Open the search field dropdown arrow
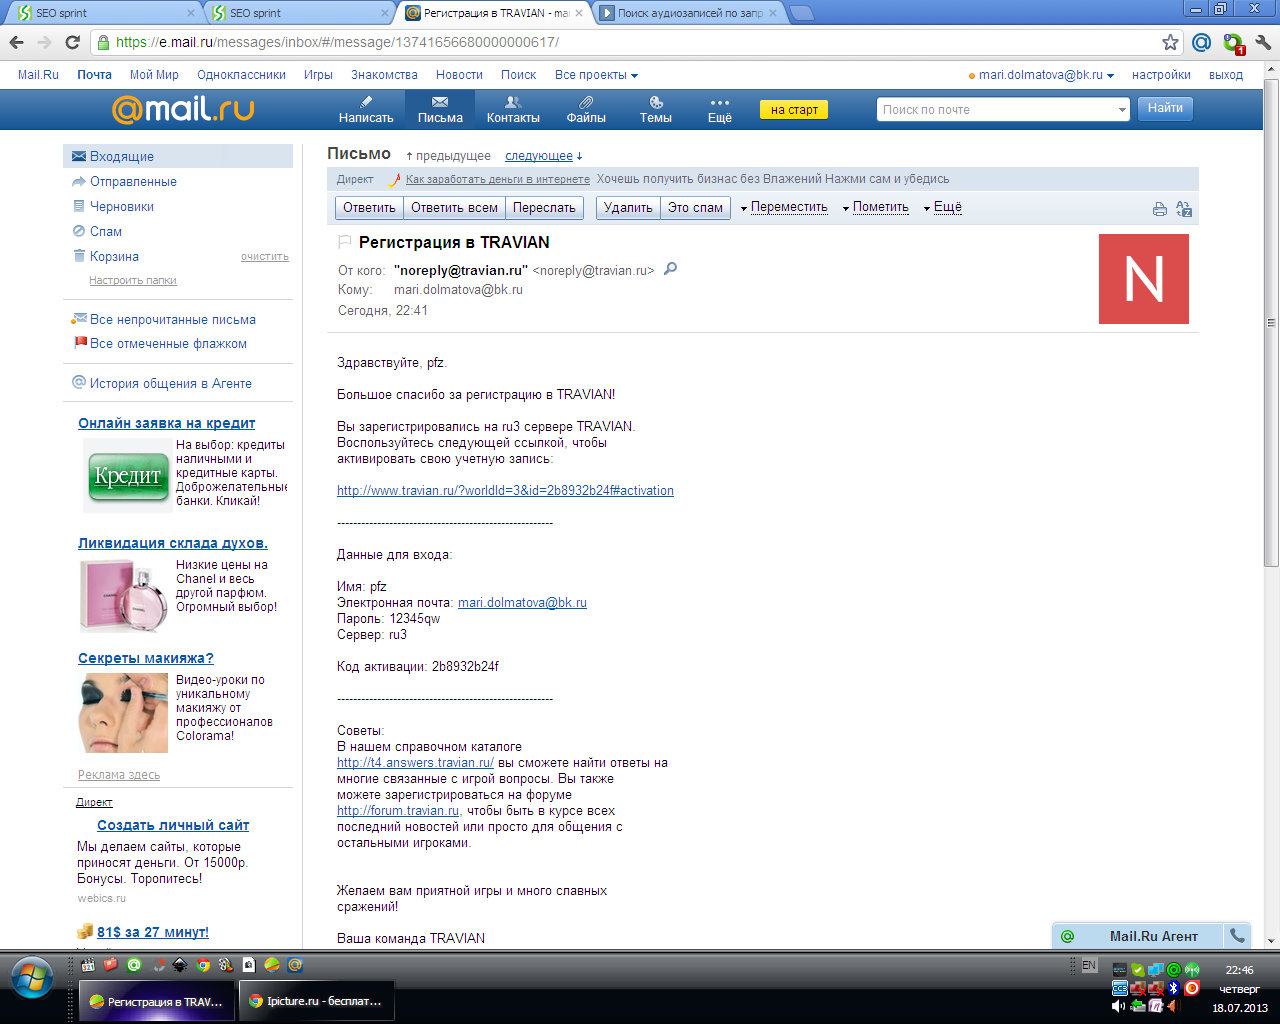The image size is (1280, 1024). tap(1122, 110)
